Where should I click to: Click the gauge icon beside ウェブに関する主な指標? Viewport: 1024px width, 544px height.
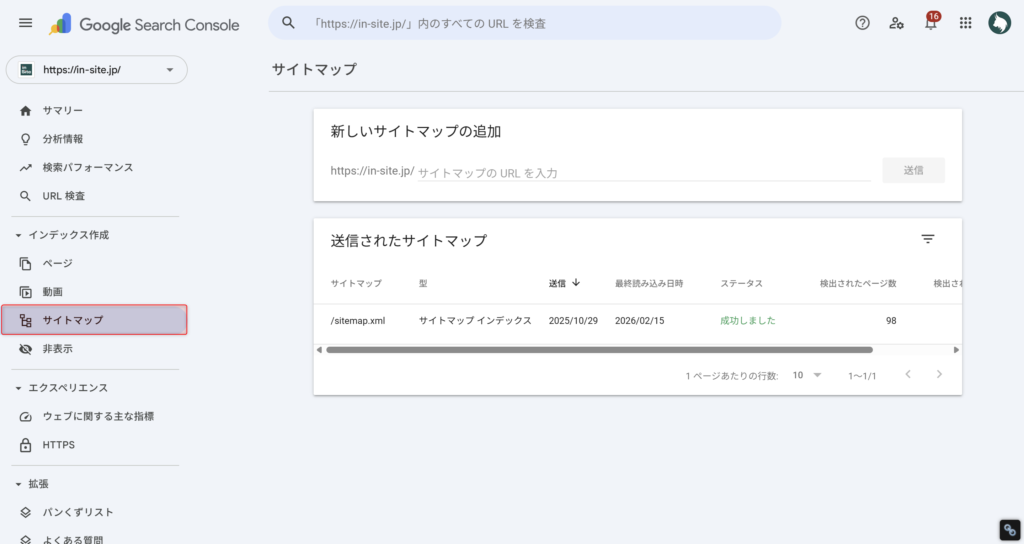point(25,417)
